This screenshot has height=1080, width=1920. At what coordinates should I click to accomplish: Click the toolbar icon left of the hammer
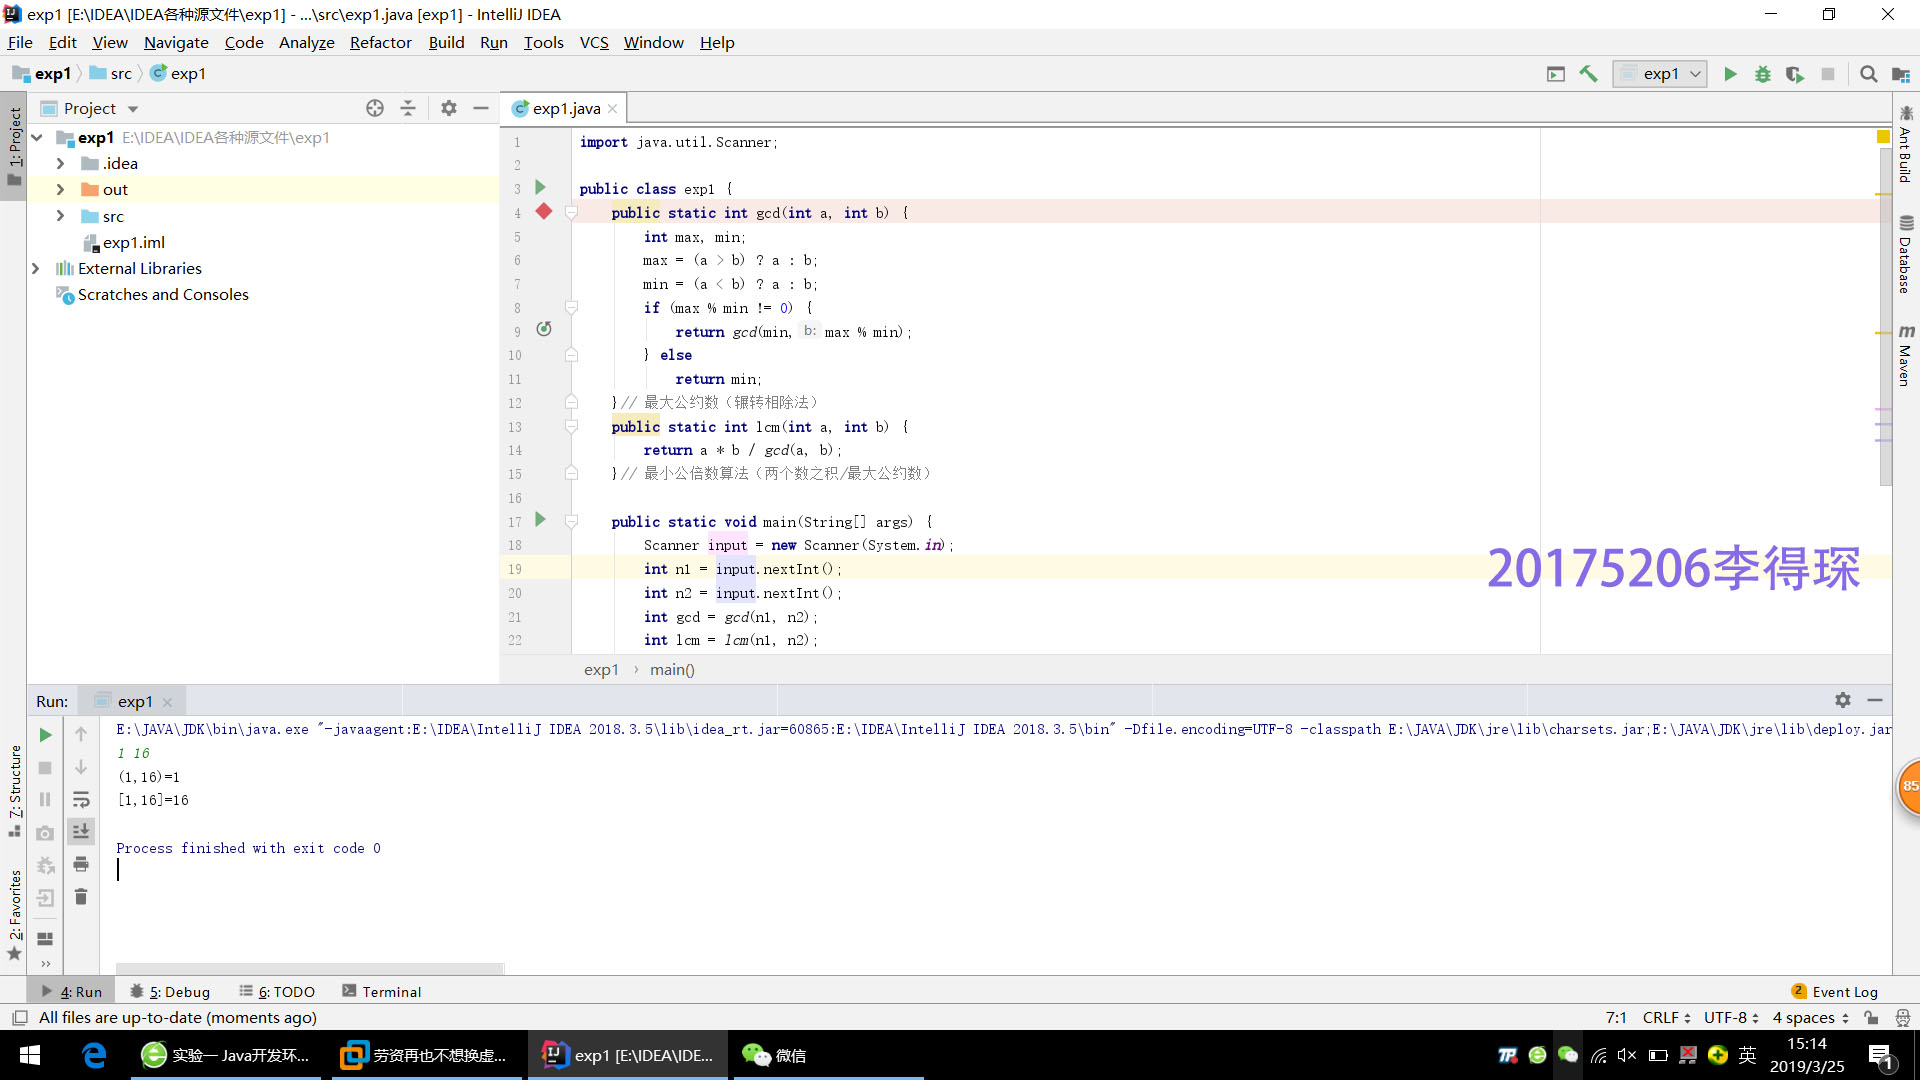point(1556,74)
